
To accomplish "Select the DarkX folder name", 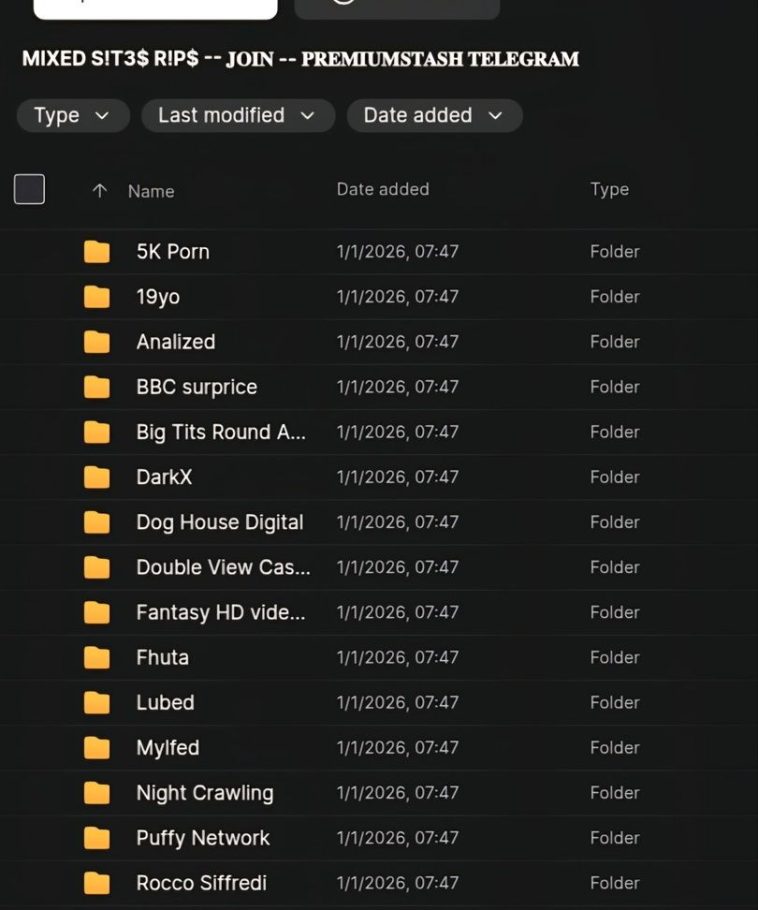I will [x=164, y=477].
